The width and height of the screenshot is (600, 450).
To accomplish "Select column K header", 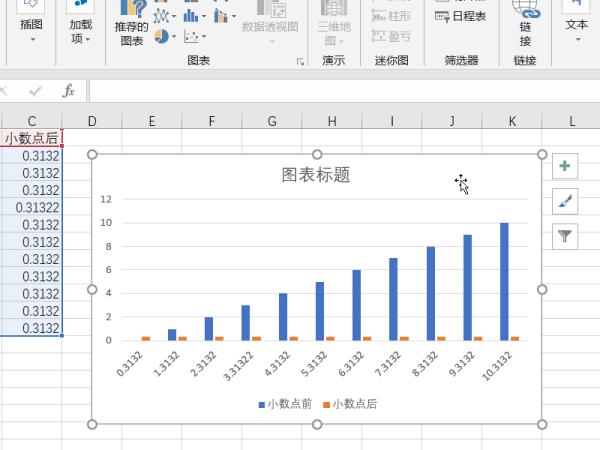I will pos(512,121).
